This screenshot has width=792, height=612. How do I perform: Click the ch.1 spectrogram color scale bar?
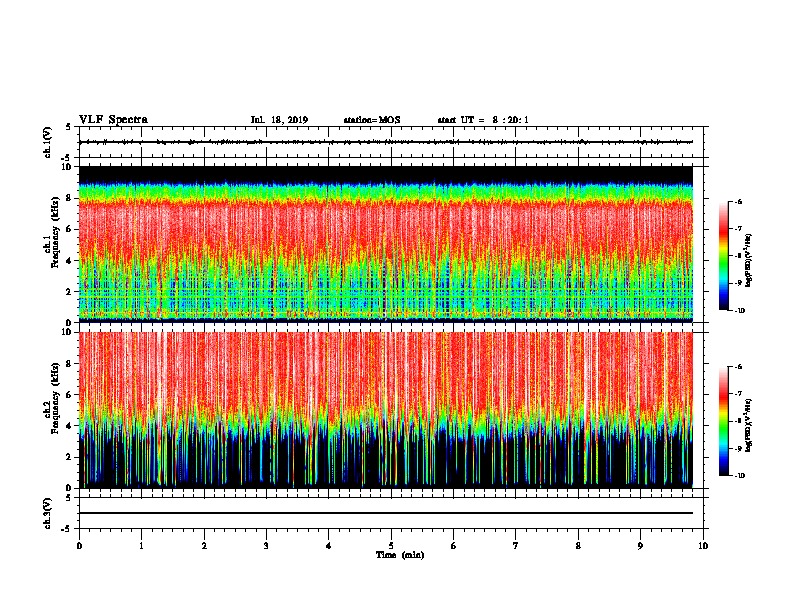[x=724, y=256]
